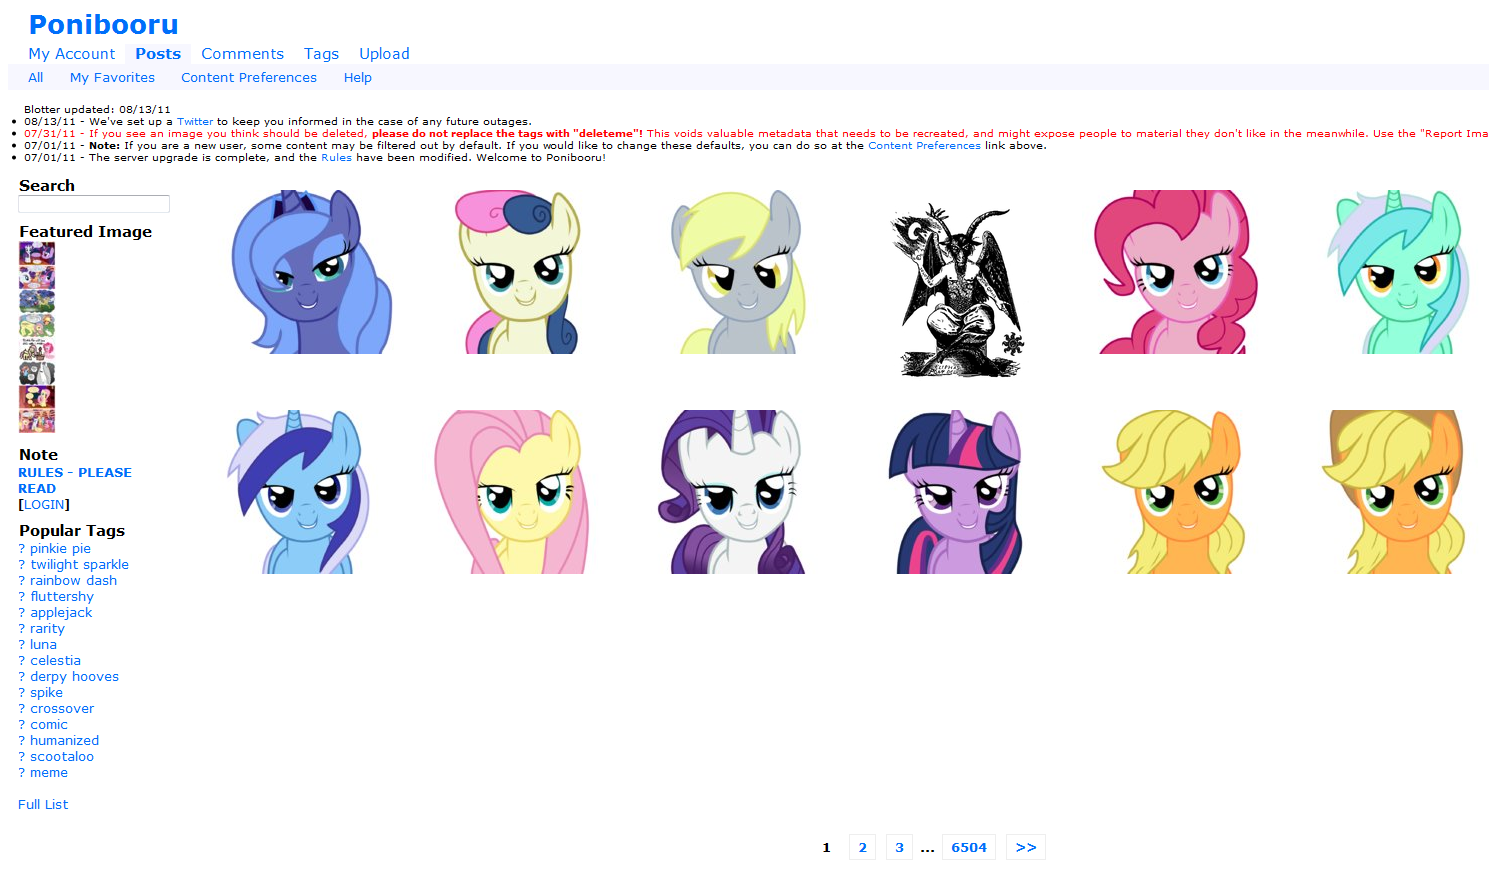
Task: Click the Content Preferences link in the blotter note
Action: pos(924,146)
